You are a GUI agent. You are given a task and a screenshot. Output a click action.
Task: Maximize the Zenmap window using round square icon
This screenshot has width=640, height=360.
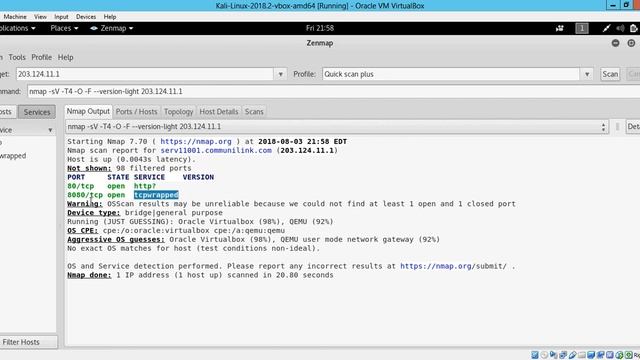631,43
